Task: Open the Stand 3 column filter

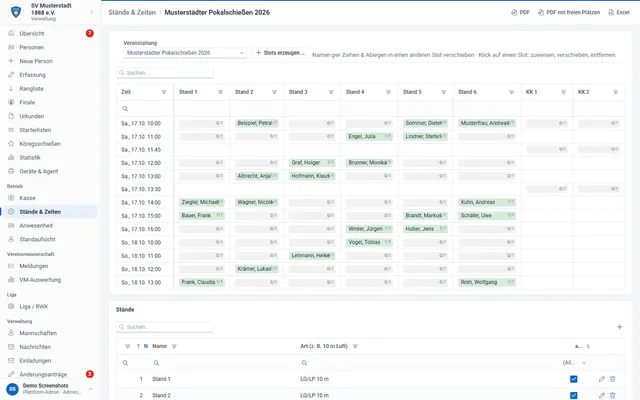Action: (331, 92)
